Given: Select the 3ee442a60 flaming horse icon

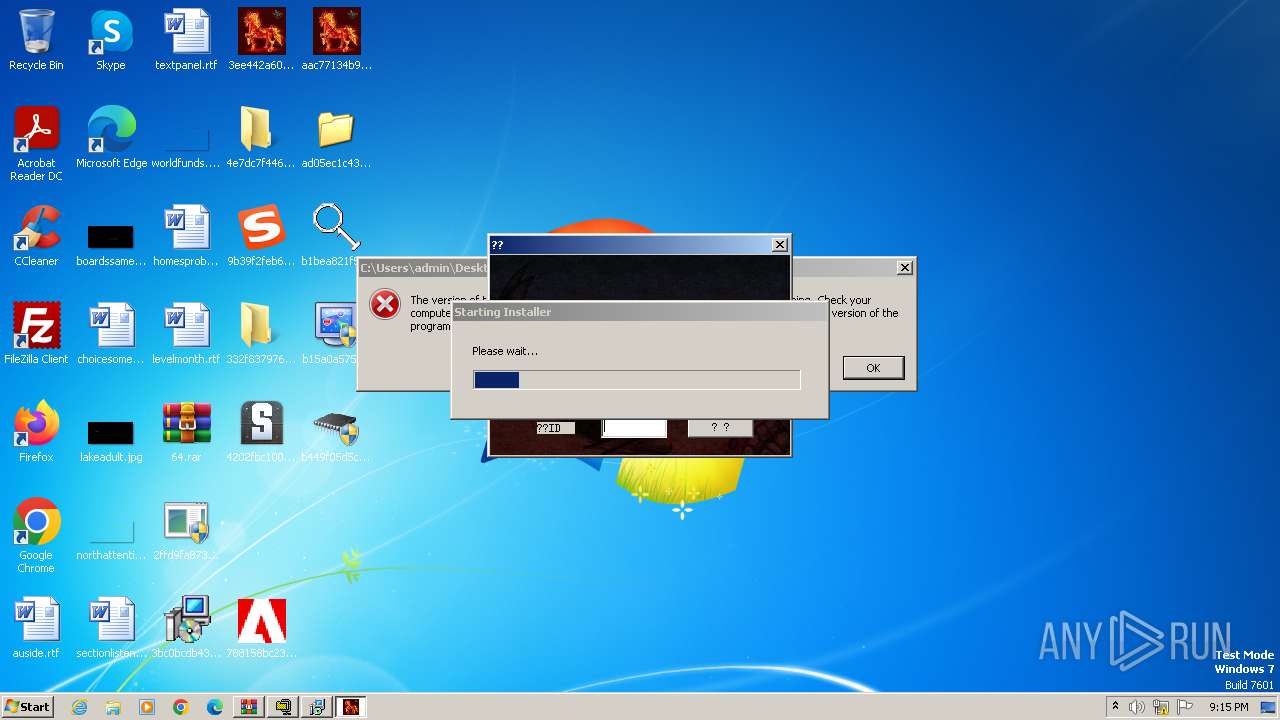Looking at the screenshot, I should coord(261,40).
